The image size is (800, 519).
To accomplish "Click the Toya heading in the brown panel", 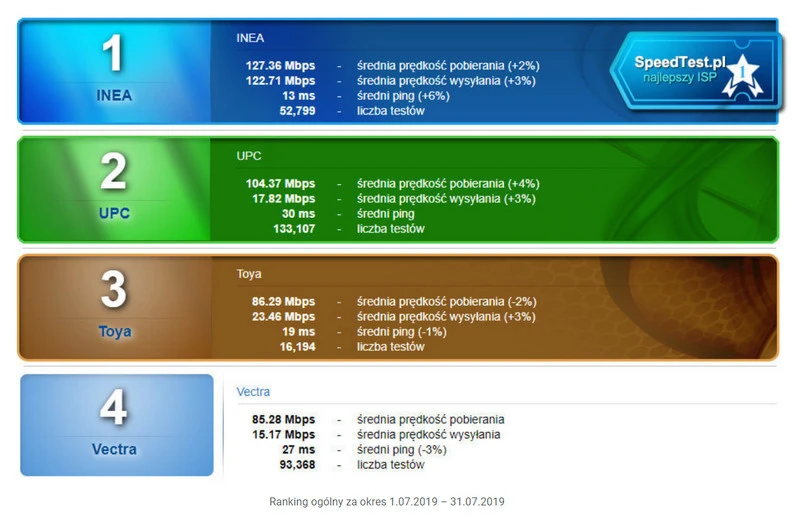I will click(249, 274).
